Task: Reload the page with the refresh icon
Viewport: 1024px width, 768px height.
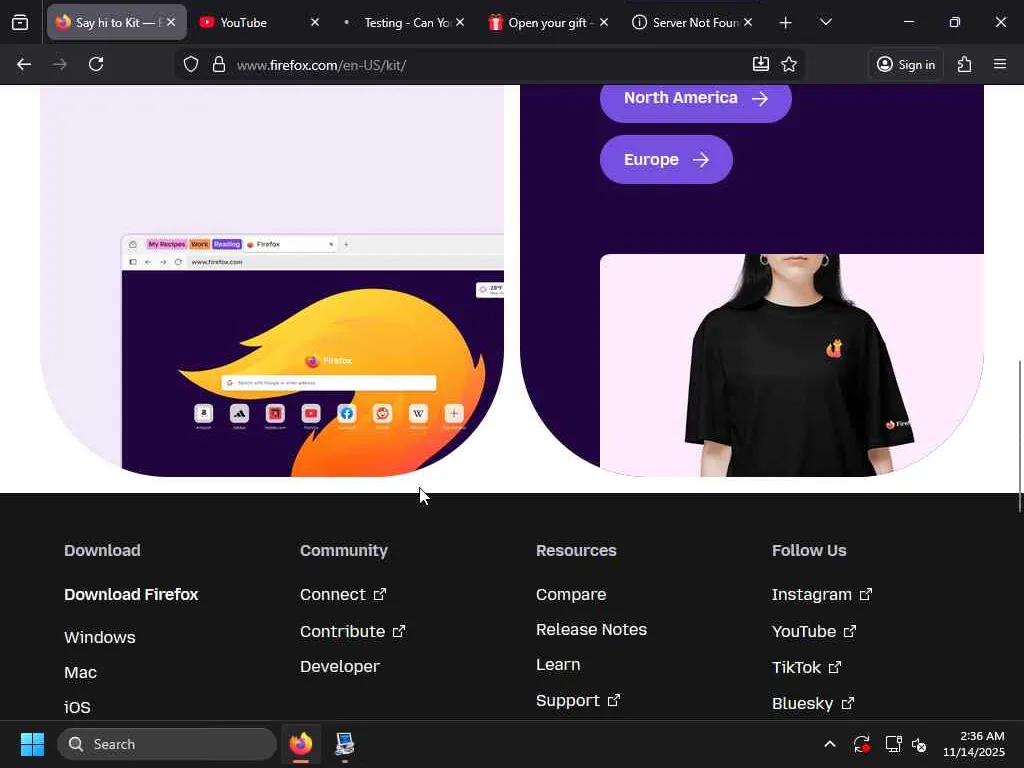Action: [96, 64]
